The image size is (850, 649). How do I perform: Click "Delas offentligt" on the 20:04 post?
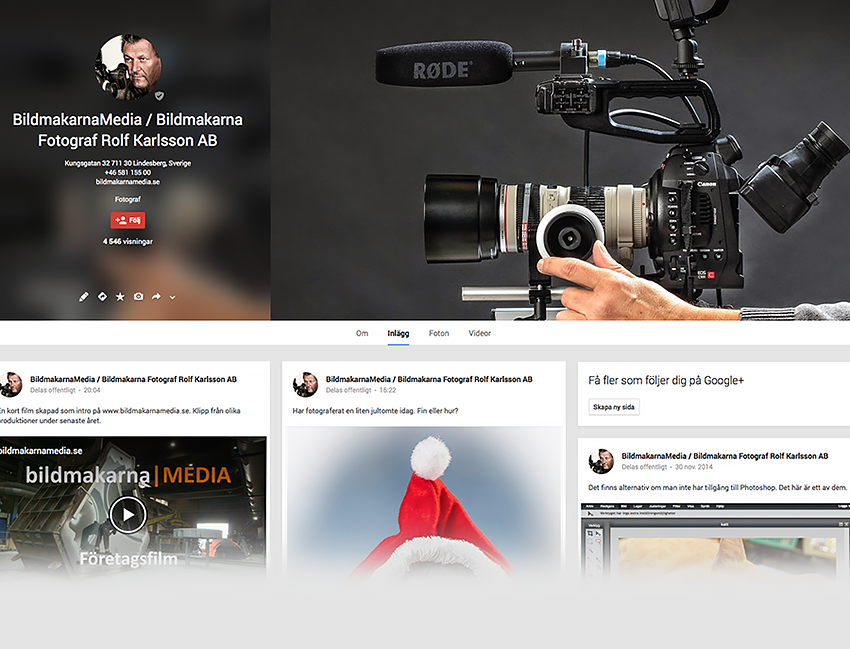click(53, 390)
